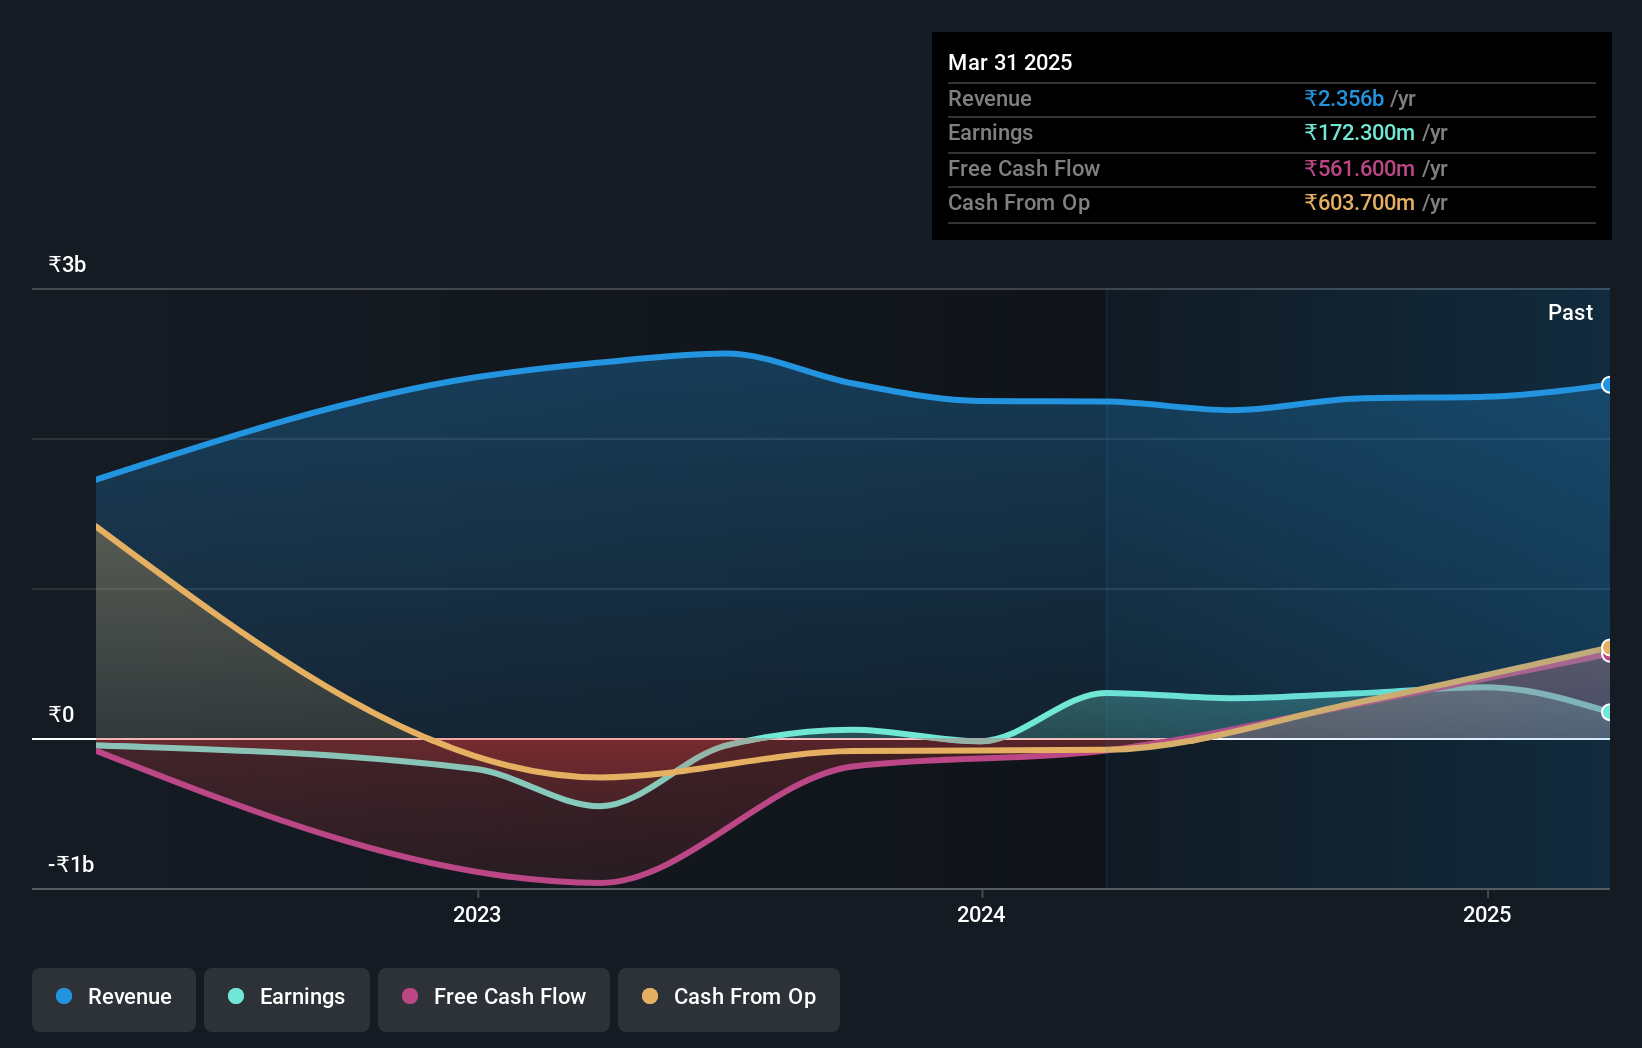The width and height of the screenshot is (1642, 1048).
Task: Toggle the Earnings legend button
Action: pos(287,999)
